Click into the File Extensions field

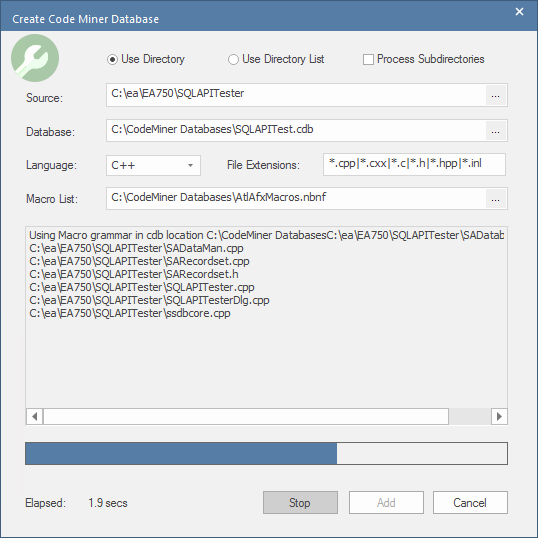coord(414,164)
